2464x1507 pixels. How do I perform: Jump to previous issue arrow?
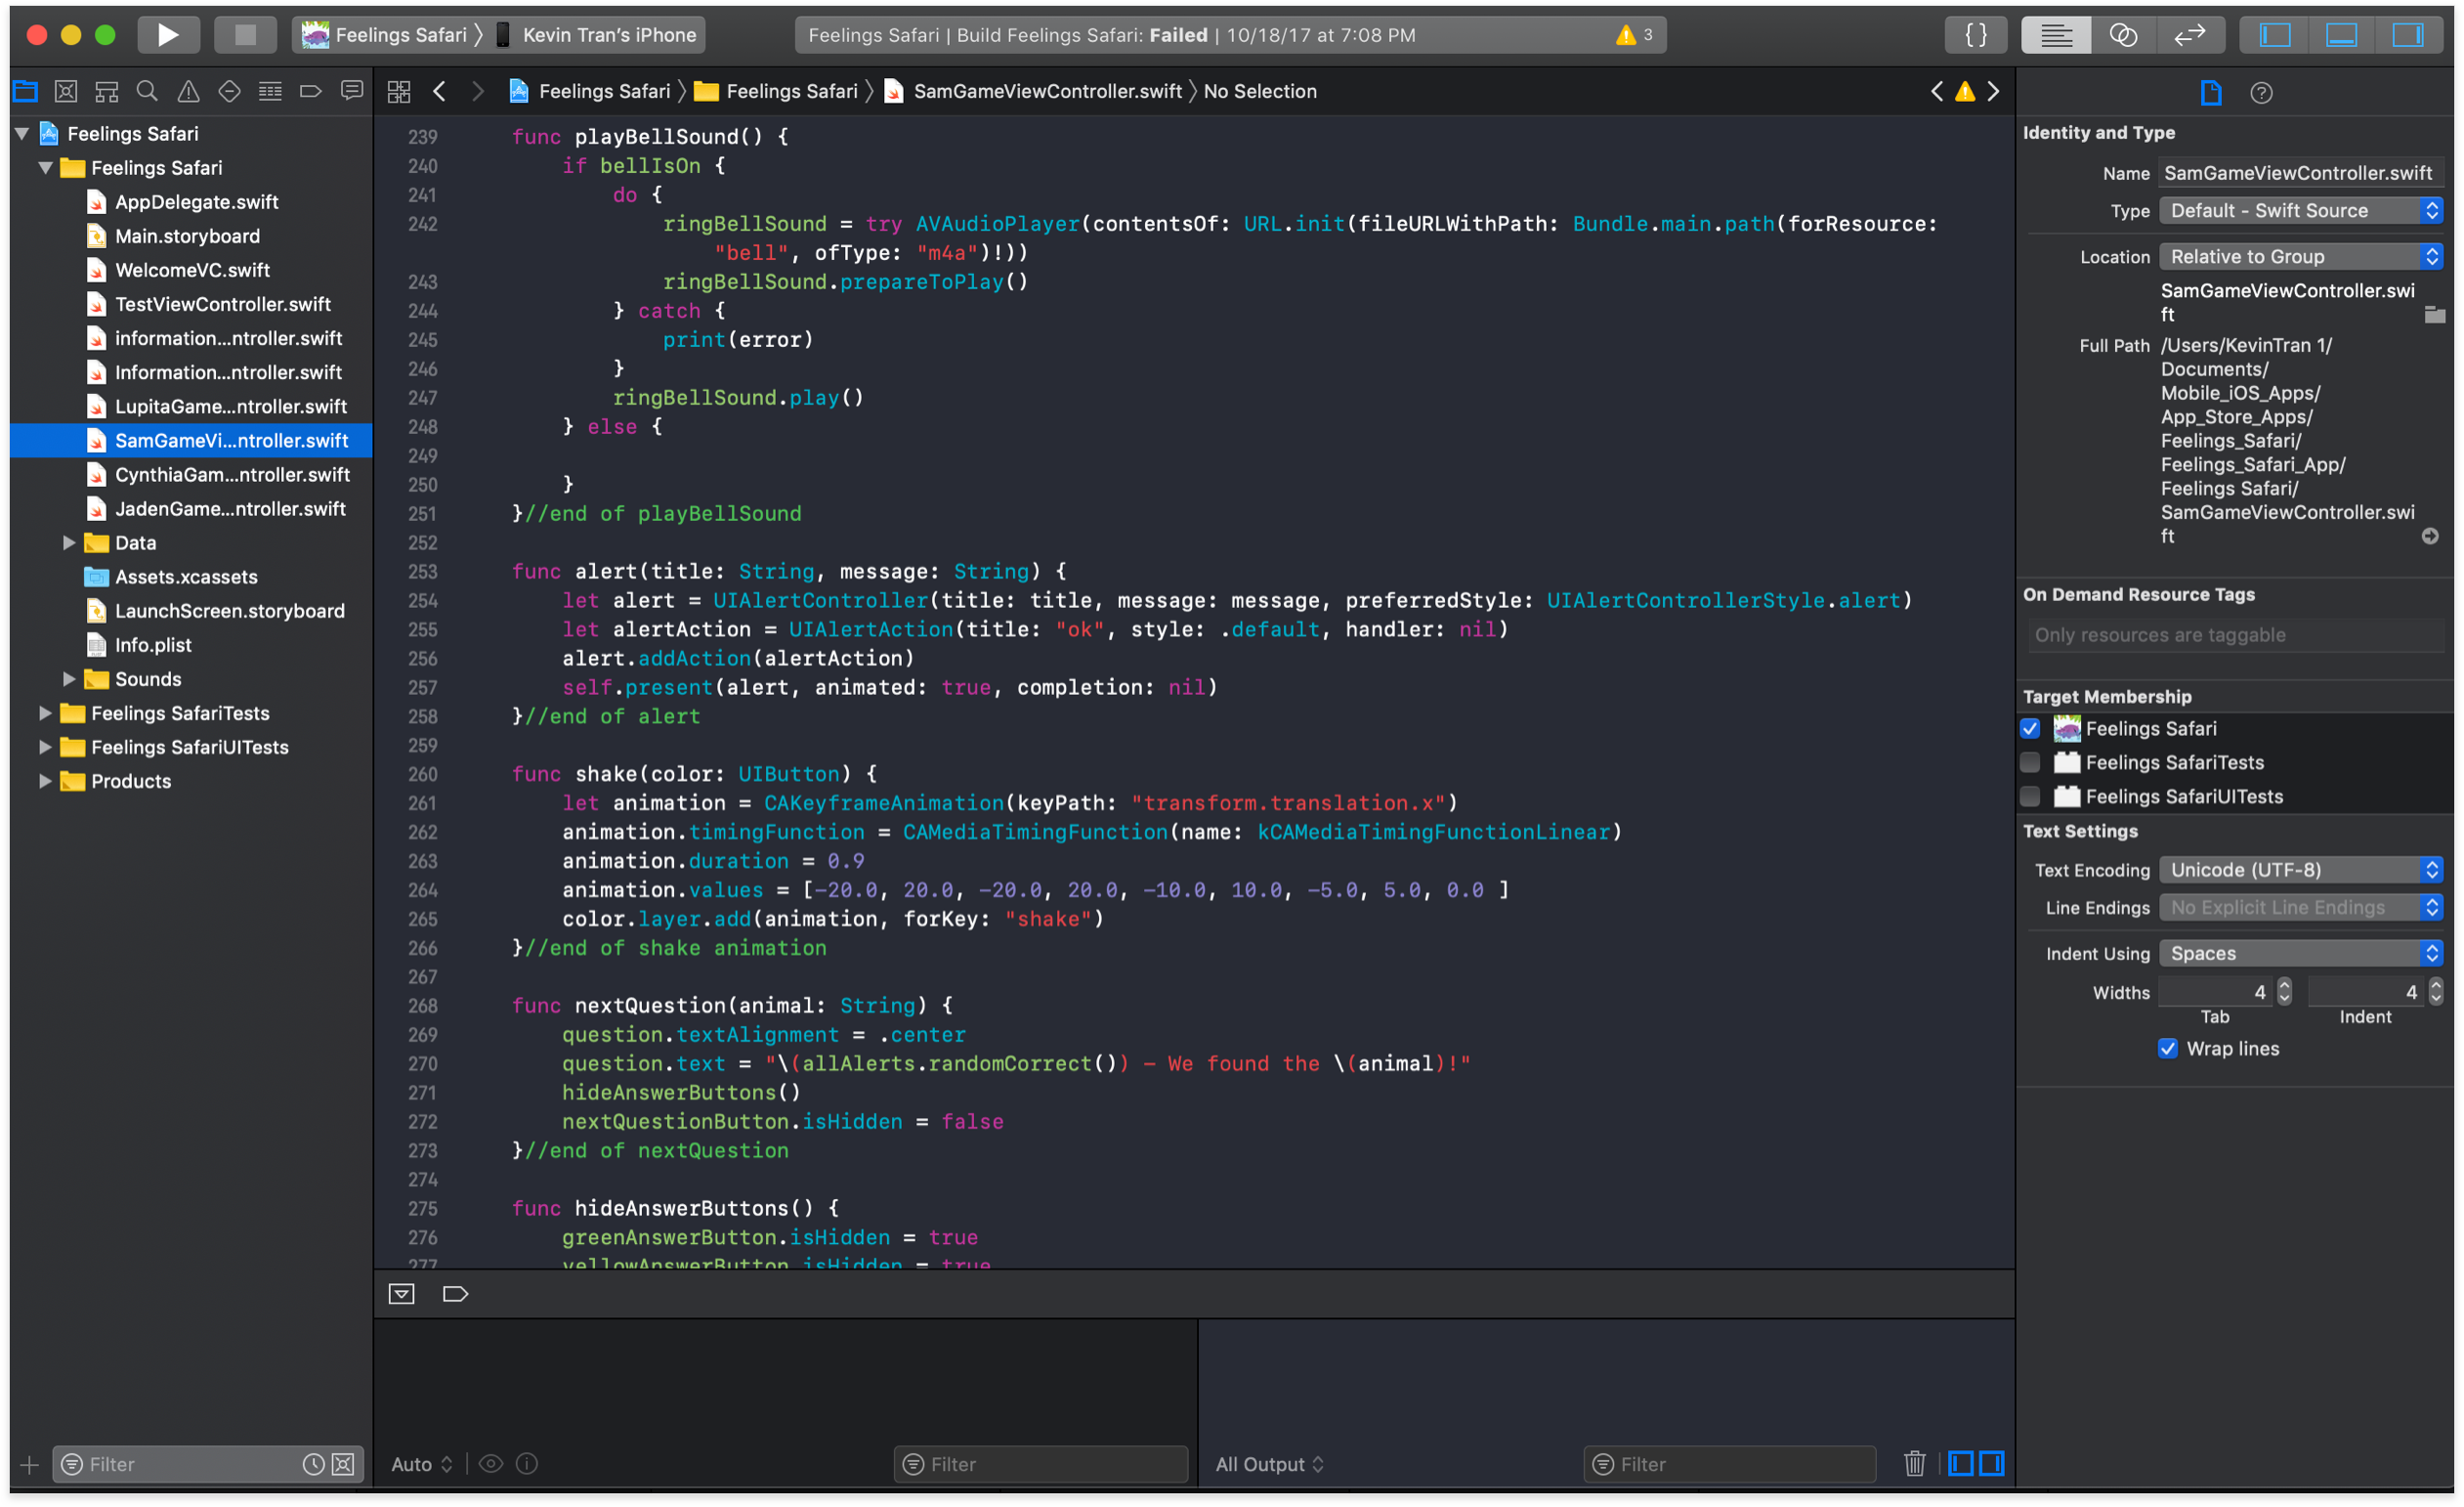[1937, 92]
